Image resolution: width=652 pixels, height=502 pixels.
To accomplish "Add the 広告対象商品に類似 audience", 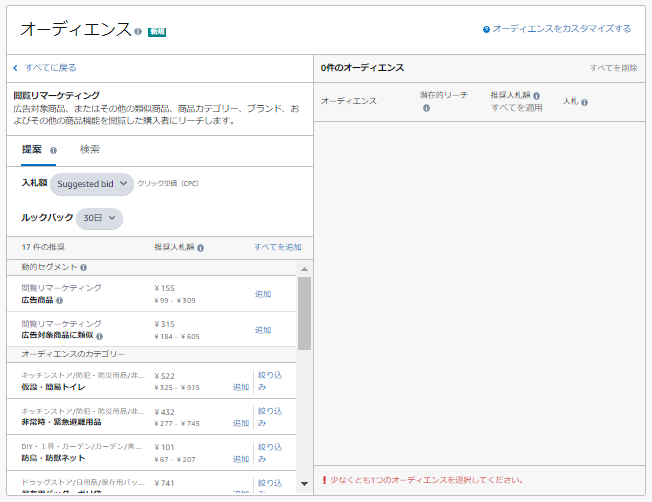I will [x=263, y=330].
